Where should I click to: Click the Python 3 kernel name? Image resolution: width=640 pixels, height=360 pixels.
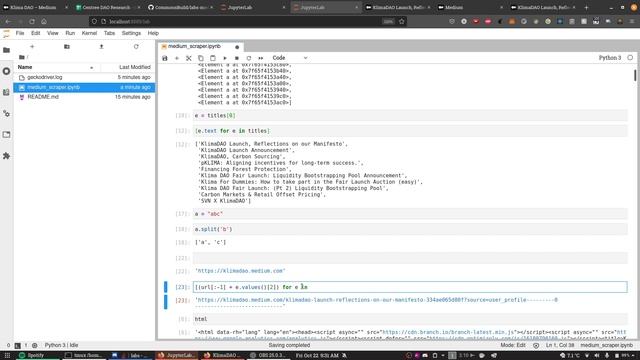610,58
